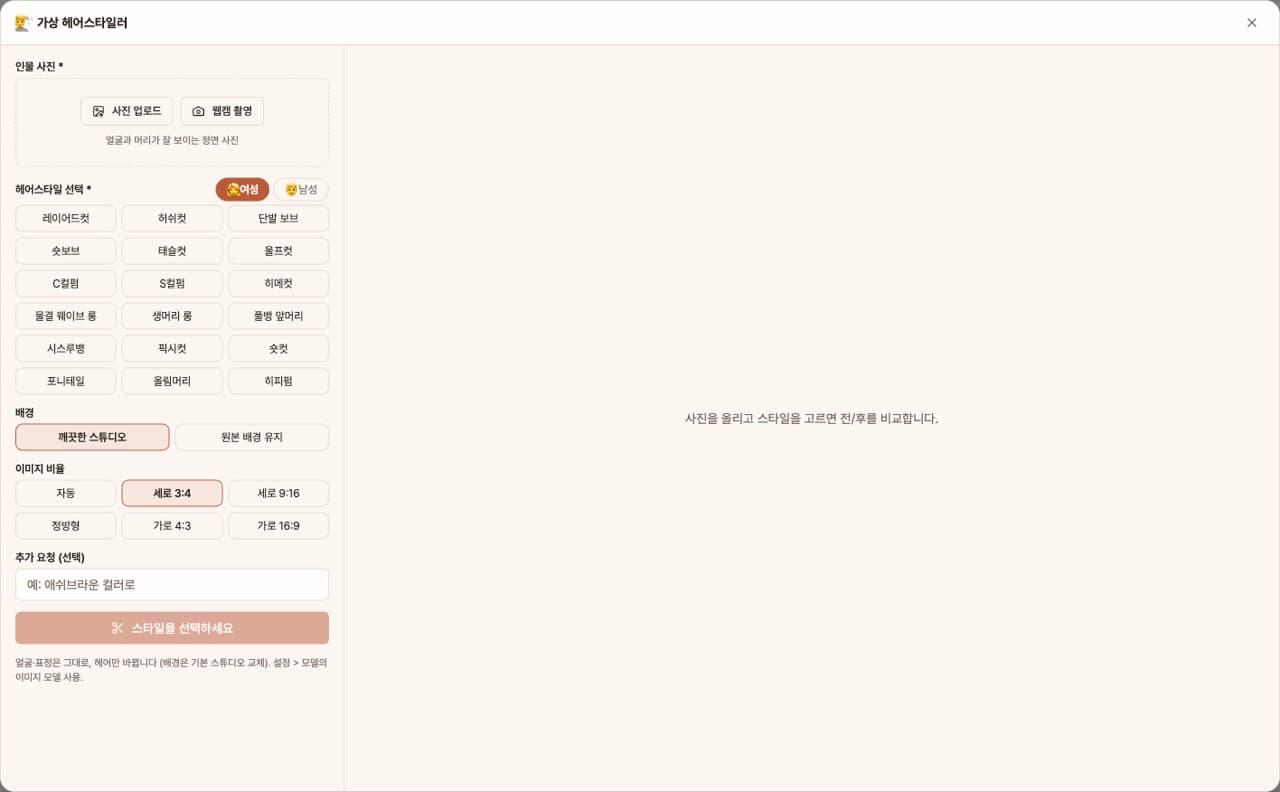Choose the 올림머리 updo style
Screen dimensions: 1280x792
point(172,381)
